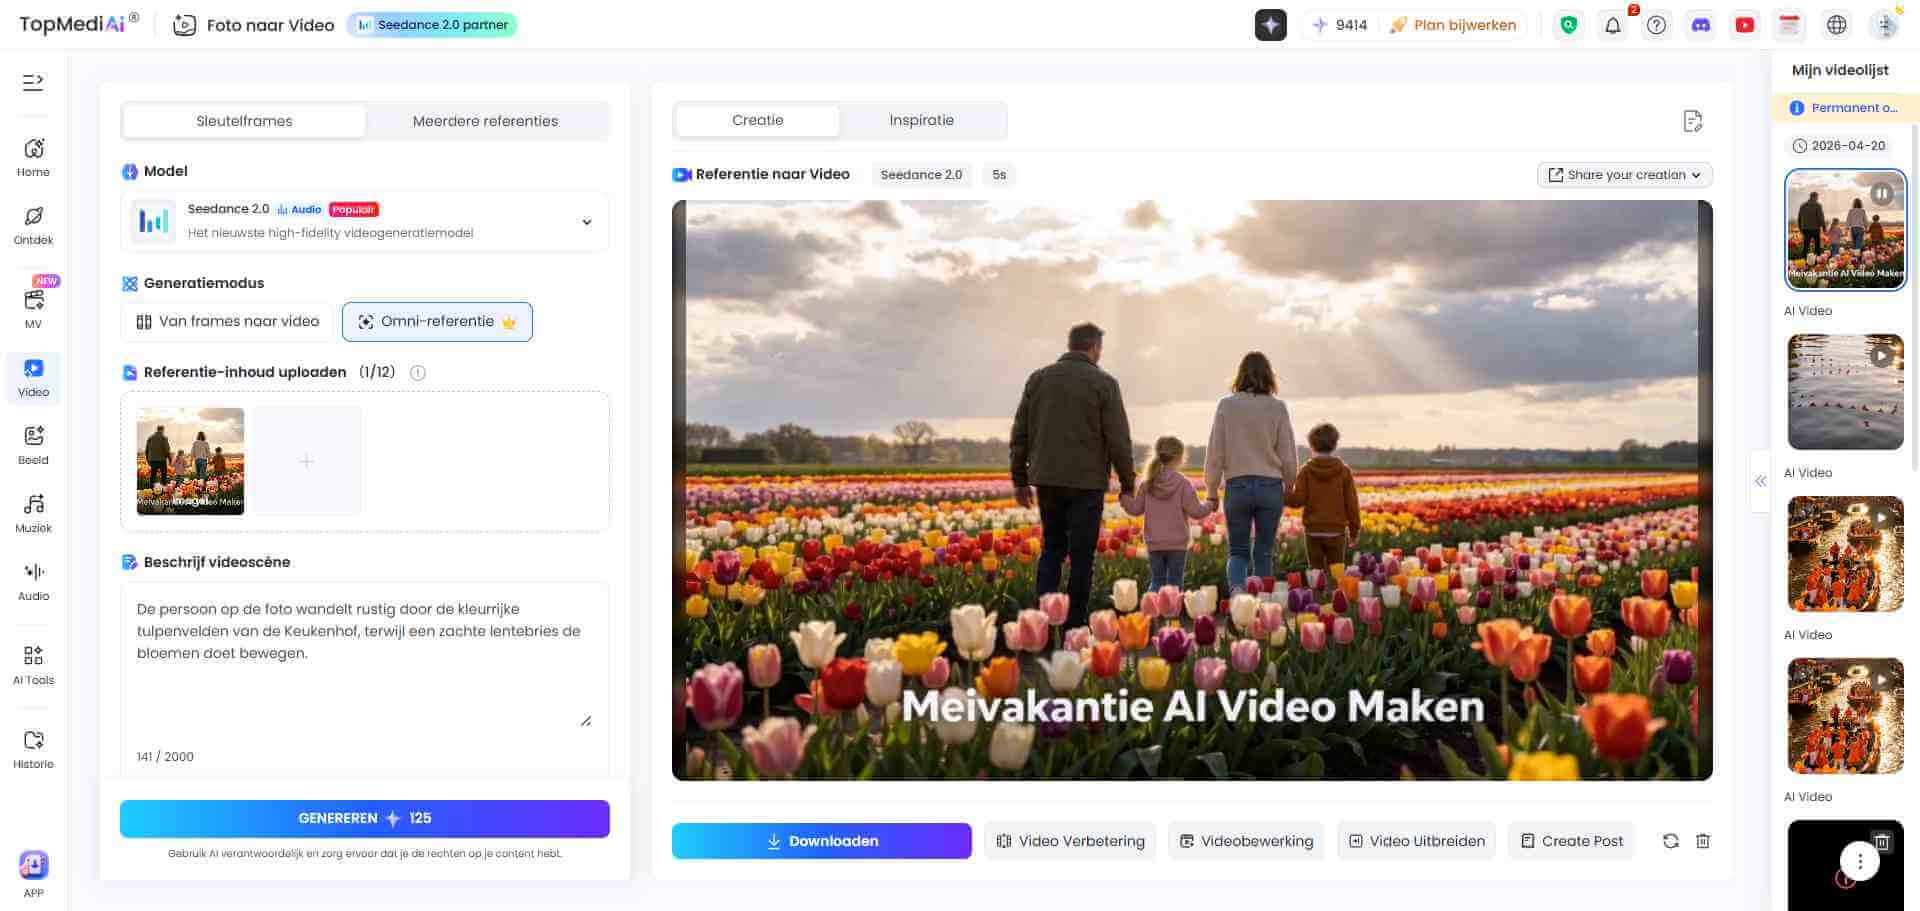
Task: Select the Ontdek icon in the sidebar
Action: pos(33,225)
